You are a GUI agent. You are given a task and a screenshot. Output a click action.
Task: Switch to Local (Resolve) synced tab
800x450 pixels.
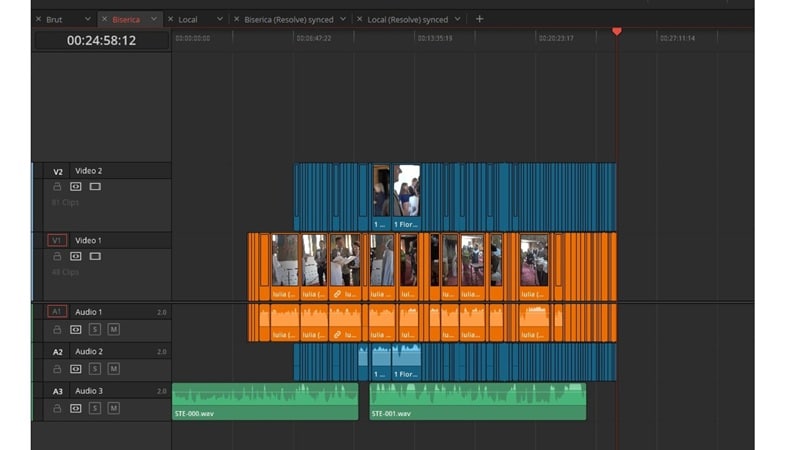click(x=408, y=19)
